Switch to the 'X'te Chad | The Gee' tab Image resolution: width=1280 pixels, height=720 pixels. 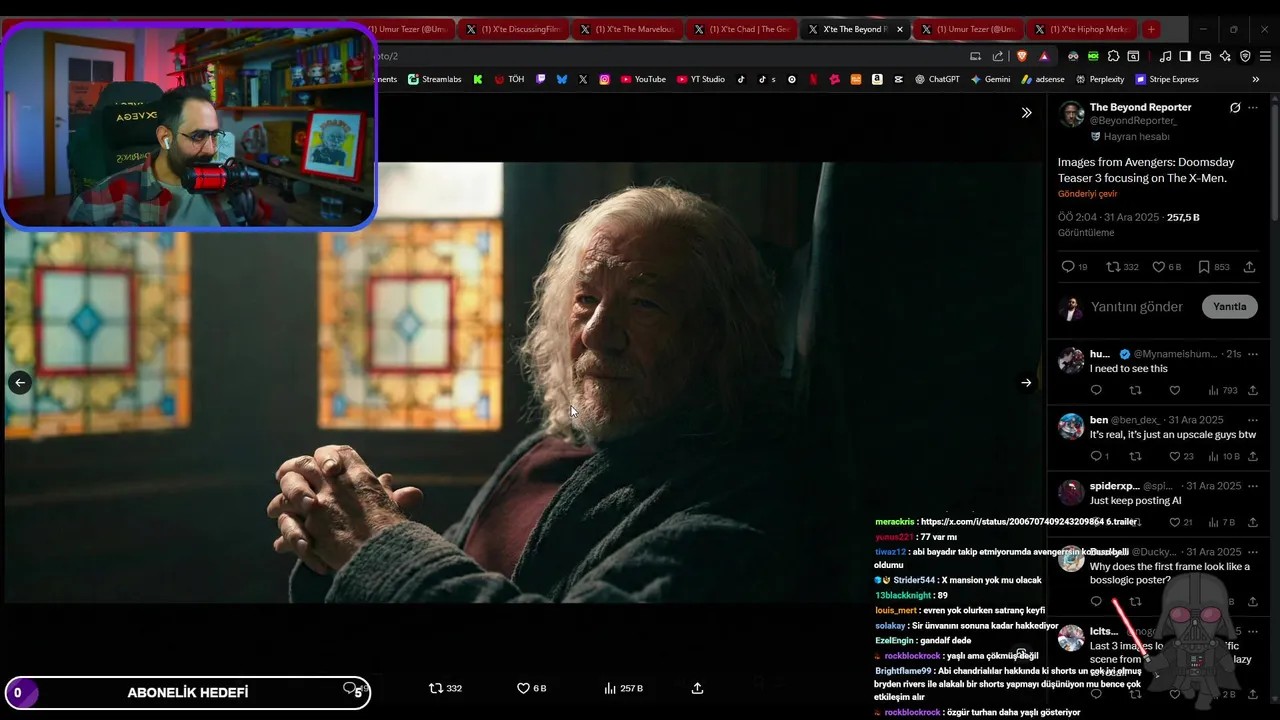click(x=741, y=29)
